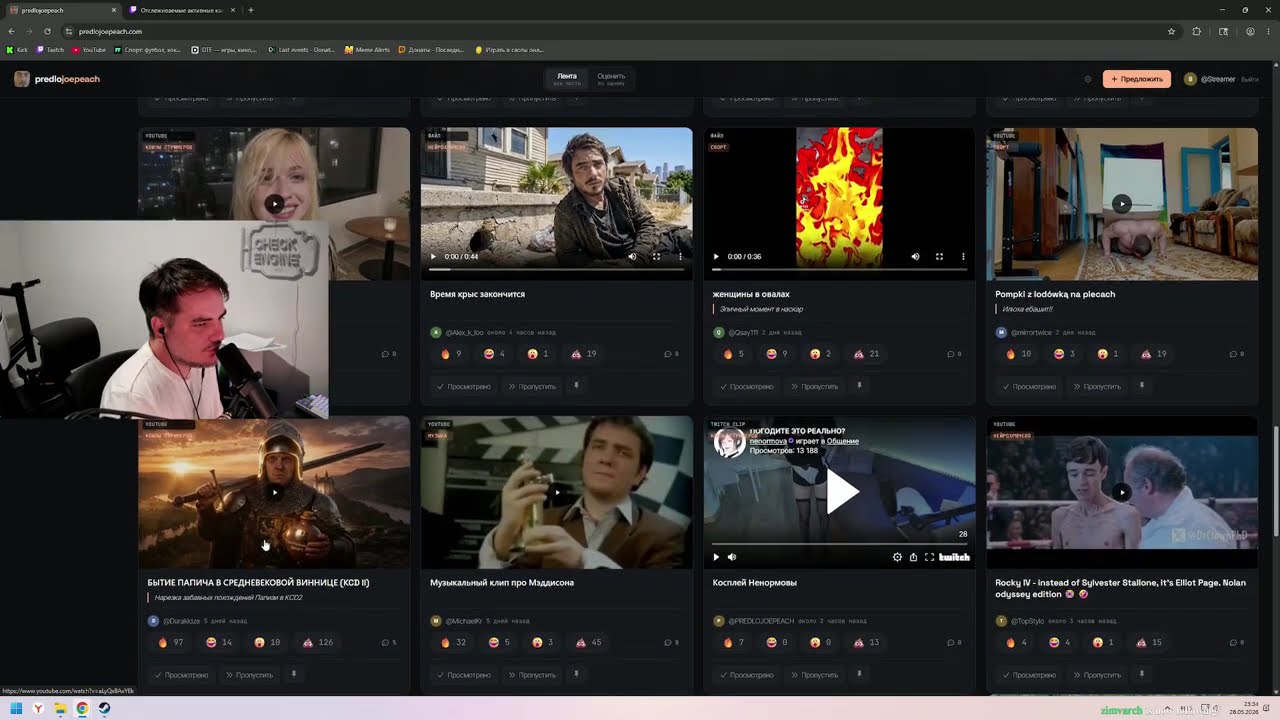Click poop reaction on 'БЫТИЕ ПАПИЧА' card
The image size is (1280, 720).
(x=319, y=642)
